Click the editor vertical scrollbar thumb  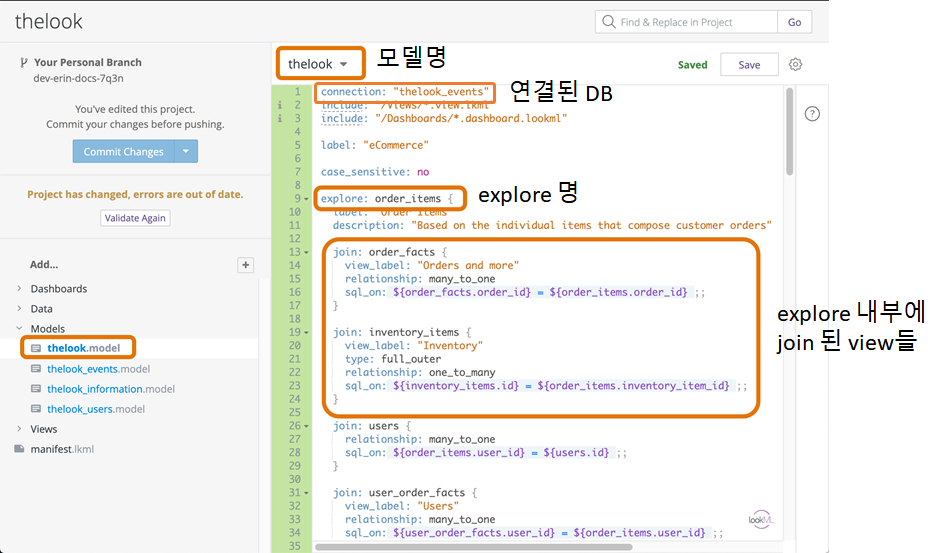tap(790, 132)
